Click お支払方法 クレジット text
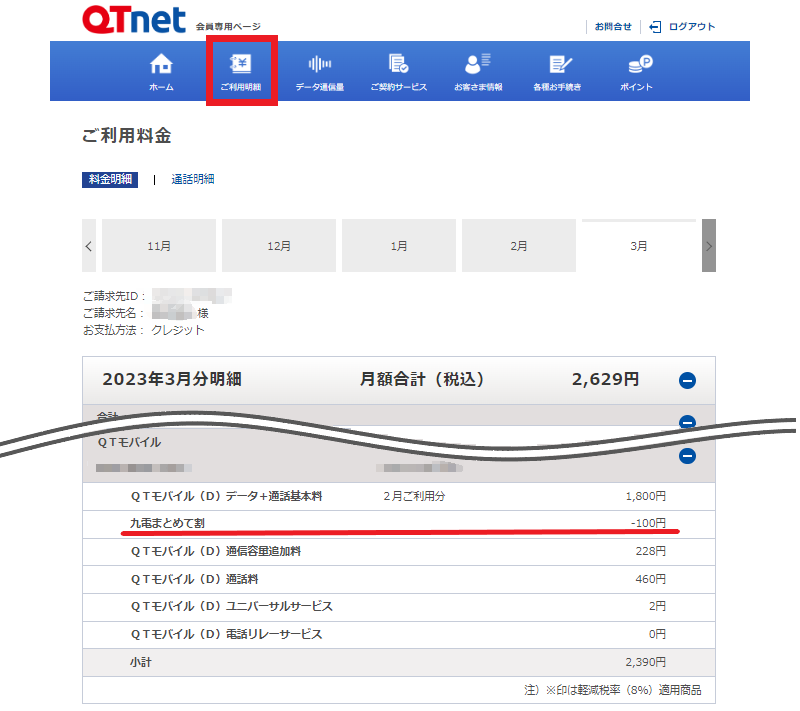800x711 pixels. [144, 330]
